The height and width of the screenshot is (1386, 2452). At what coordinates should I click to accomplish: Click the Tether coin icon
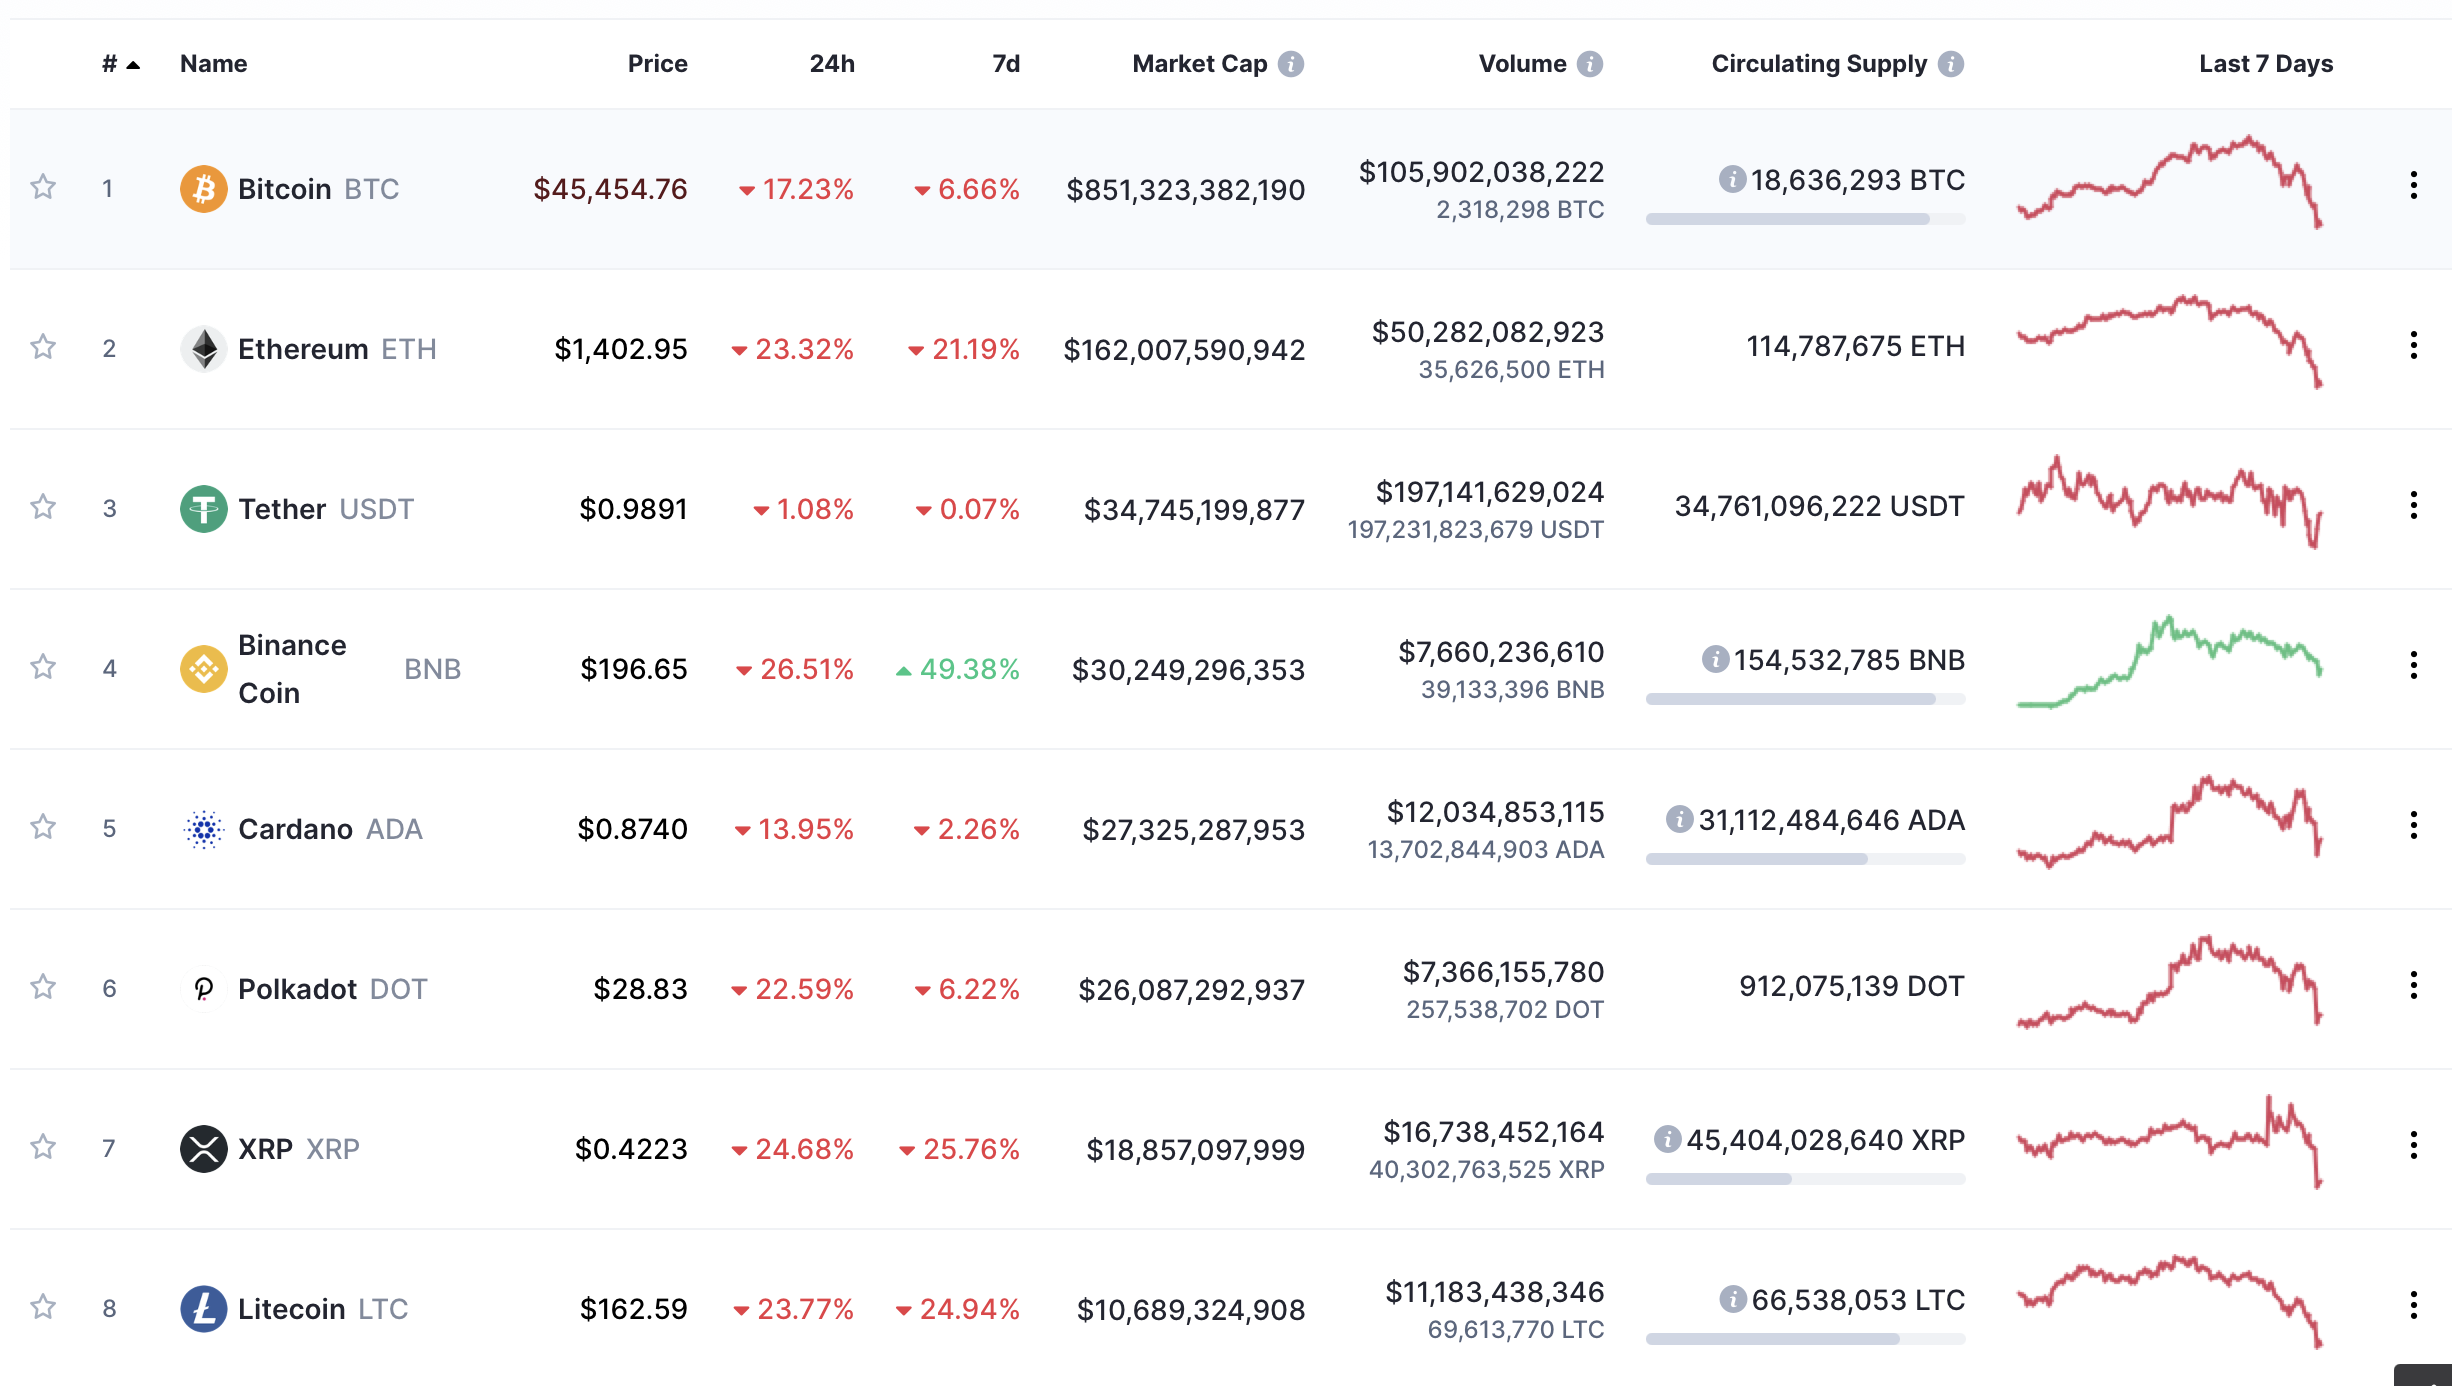click(x=203, y=509)
